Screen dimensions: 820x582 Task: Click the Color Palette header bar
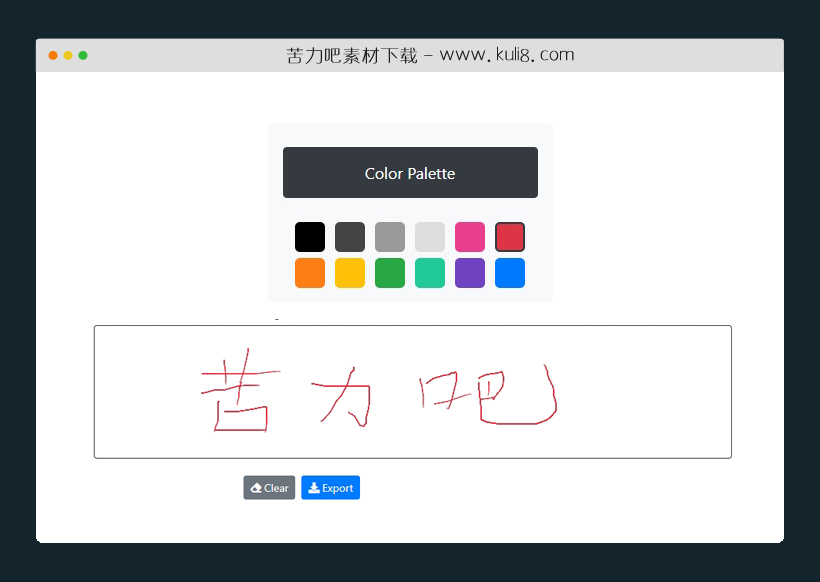pyautogui.click(x=410, y=172)
